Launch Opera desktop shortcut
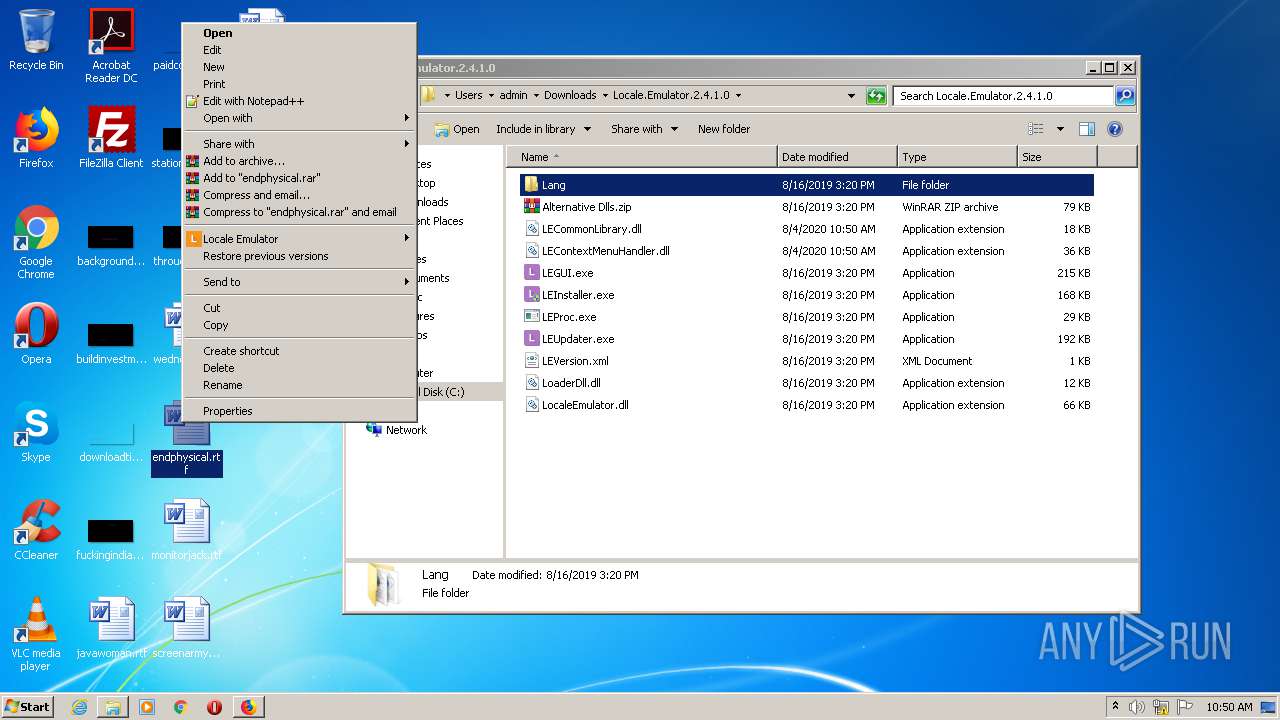 click(x=36, y=334)
